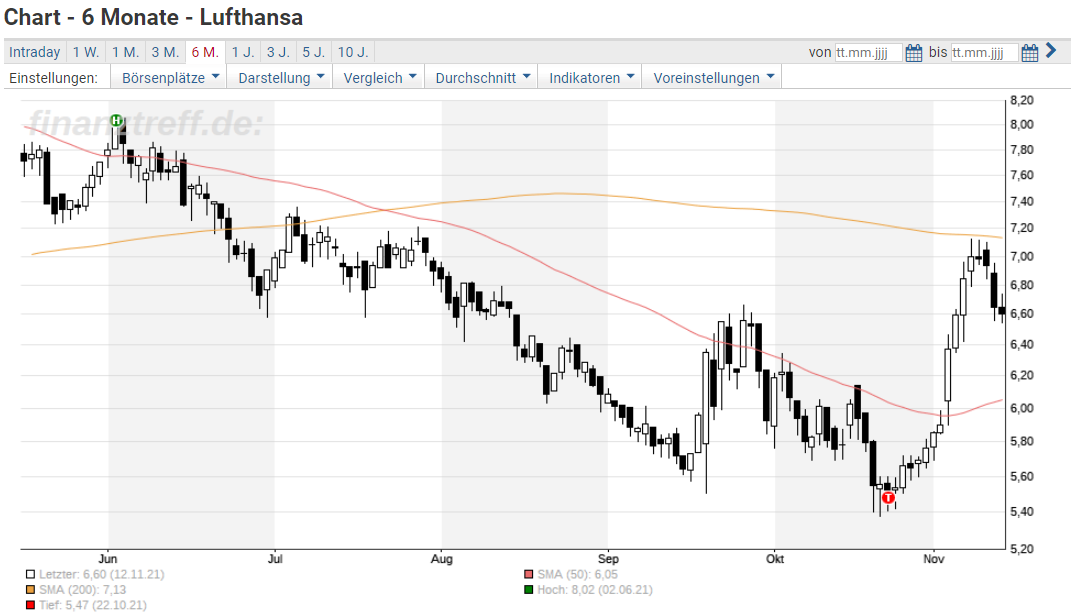Viewport: 1078px width, 614px height.
Task: Switch to the 1 J. timeframe tab
Action: point(243,52)
